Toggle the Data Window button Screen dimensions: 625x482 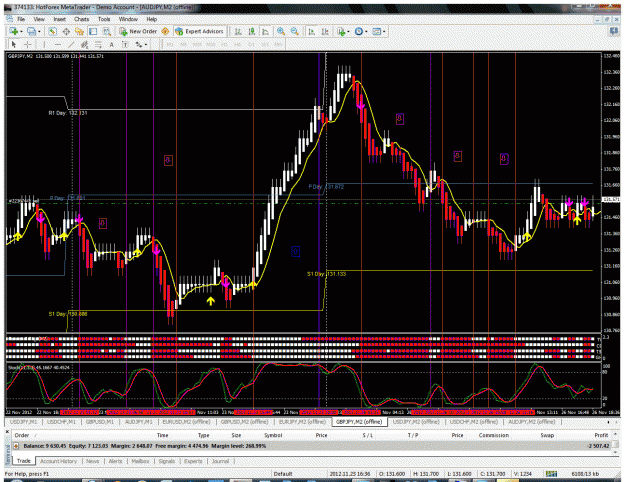tap(66, 31)
